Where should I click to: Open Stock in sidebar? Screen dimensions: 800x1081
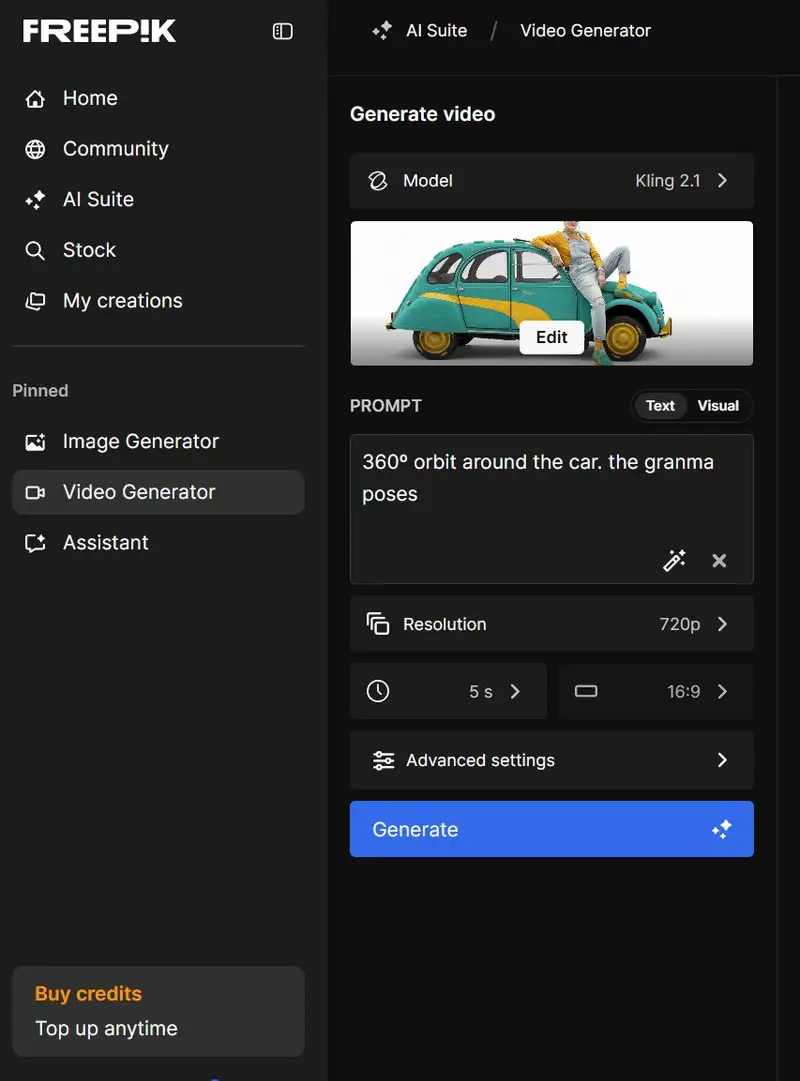pyautogui.click(x=90, y=250)
